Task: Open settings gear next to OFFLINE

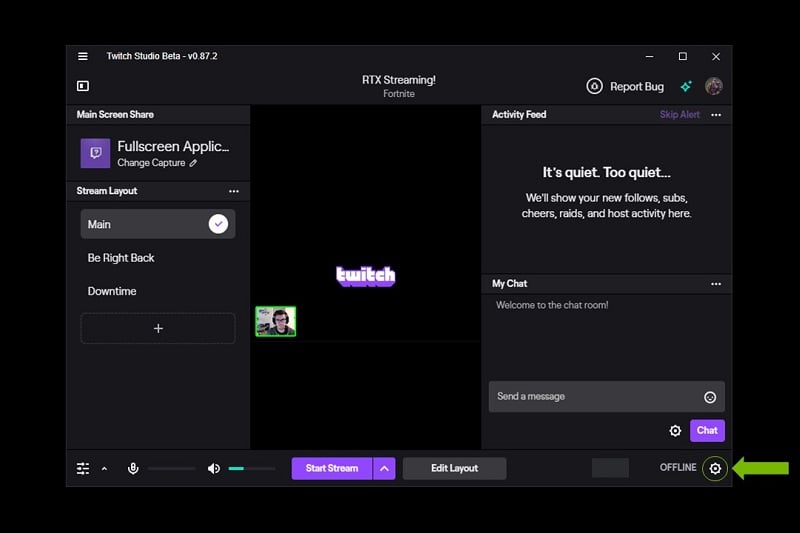Action: click(715, 468)
